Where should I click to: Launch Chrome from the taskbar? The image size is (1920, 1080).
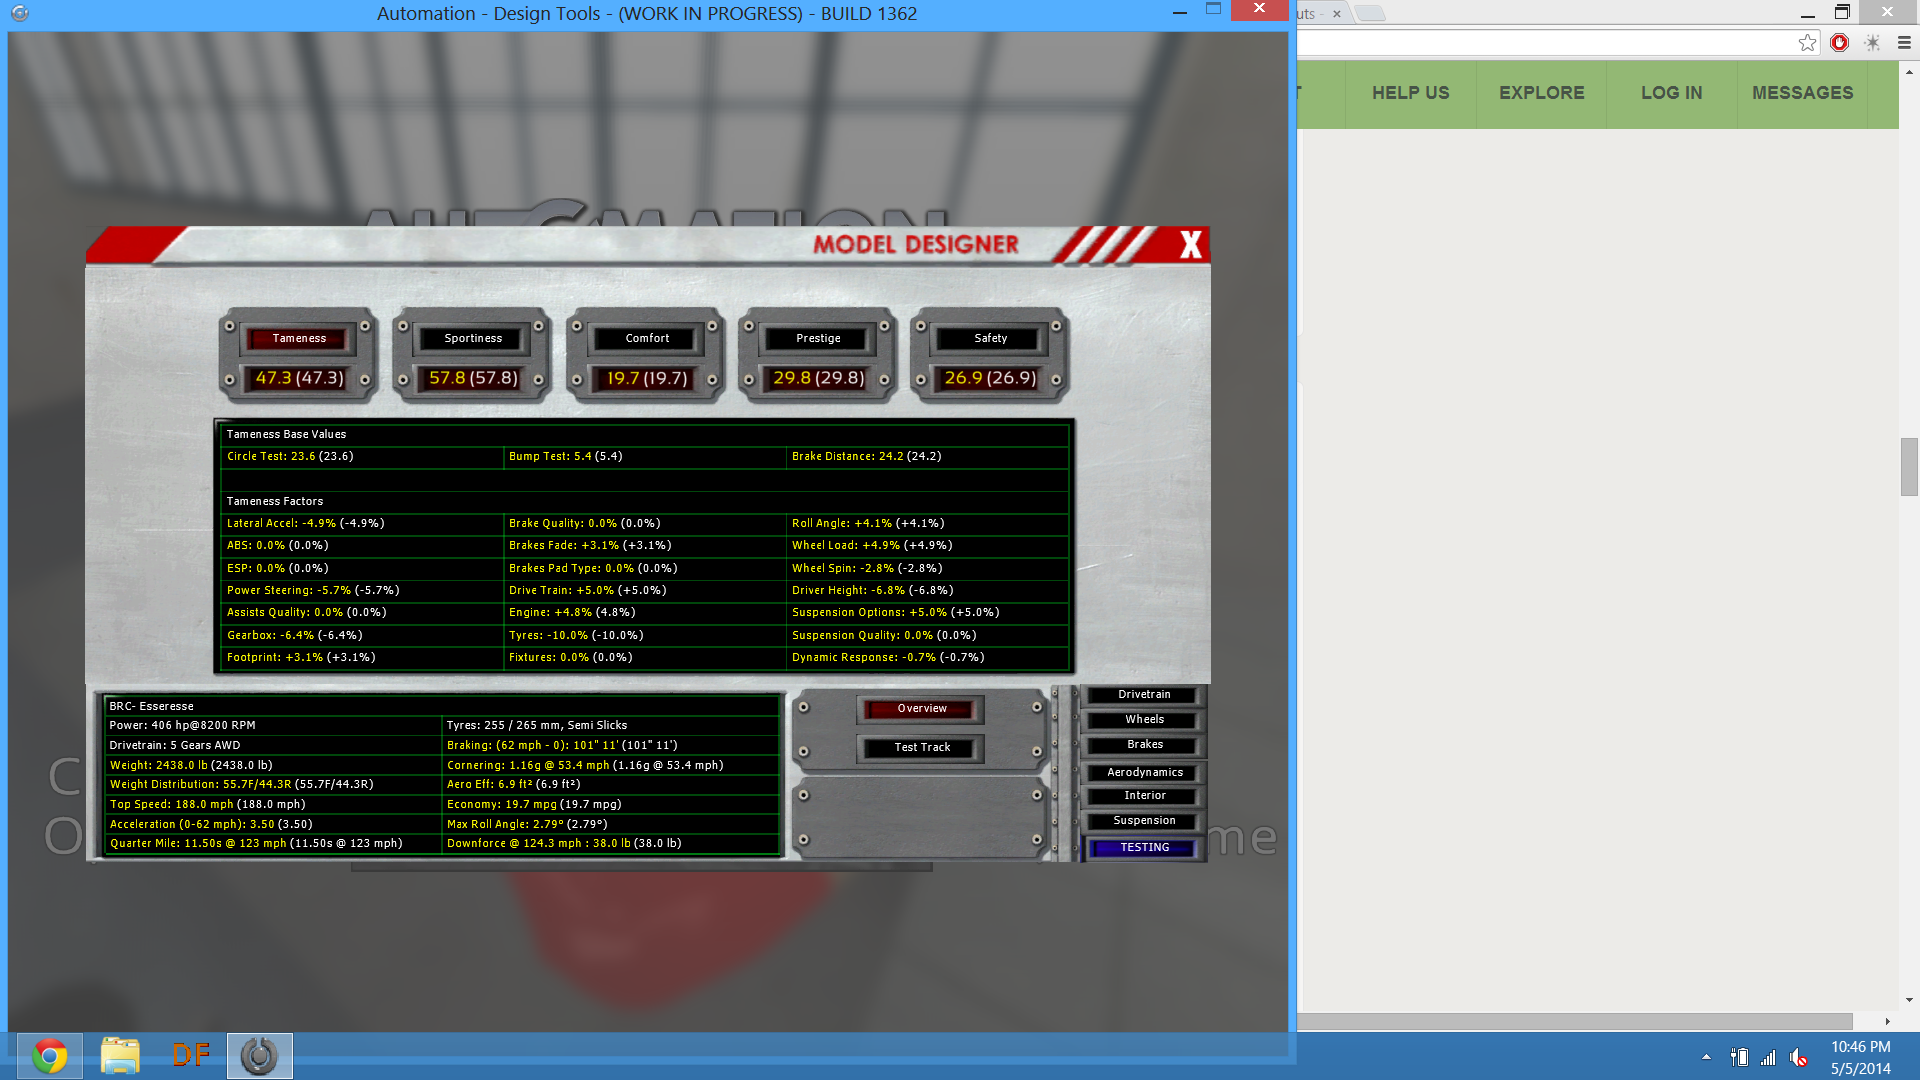(50, 1056)
